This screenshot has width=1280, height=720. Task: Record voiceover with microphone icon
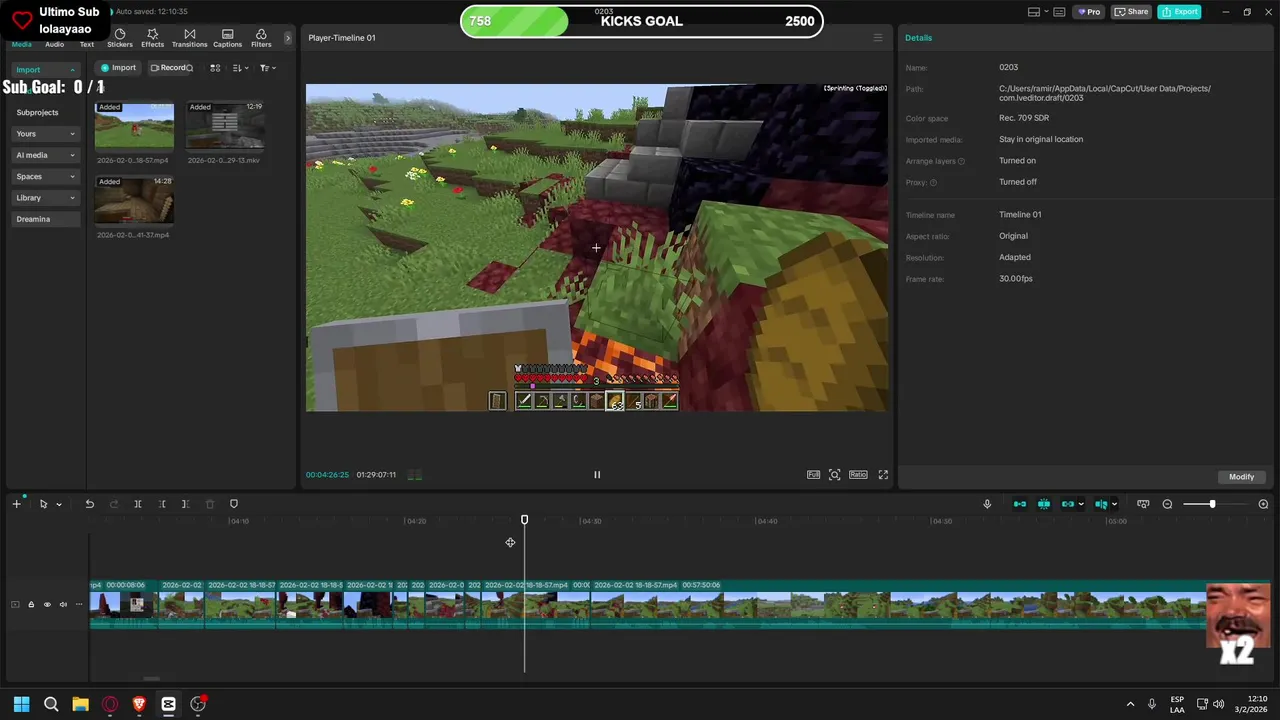point(987,504)
